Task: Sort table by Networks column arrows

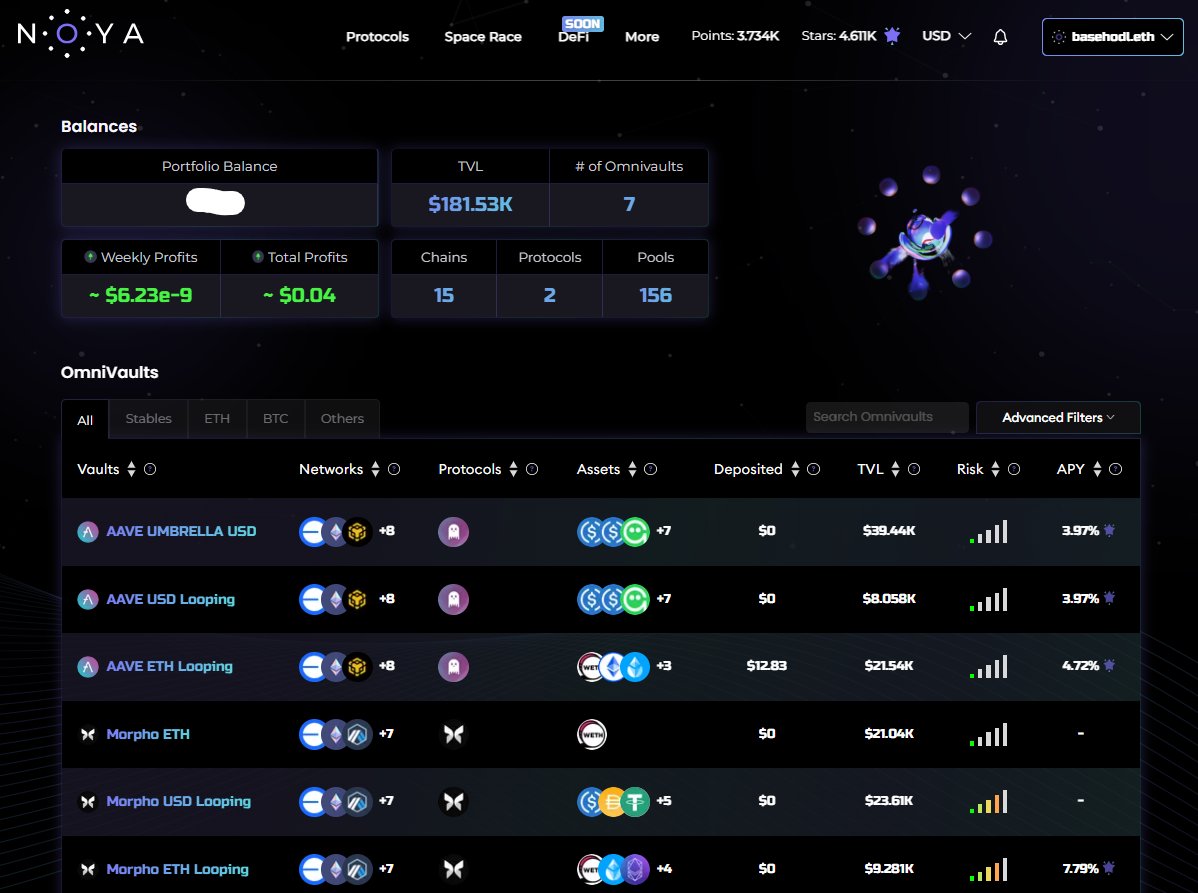Action: click(x=375, y=469)
